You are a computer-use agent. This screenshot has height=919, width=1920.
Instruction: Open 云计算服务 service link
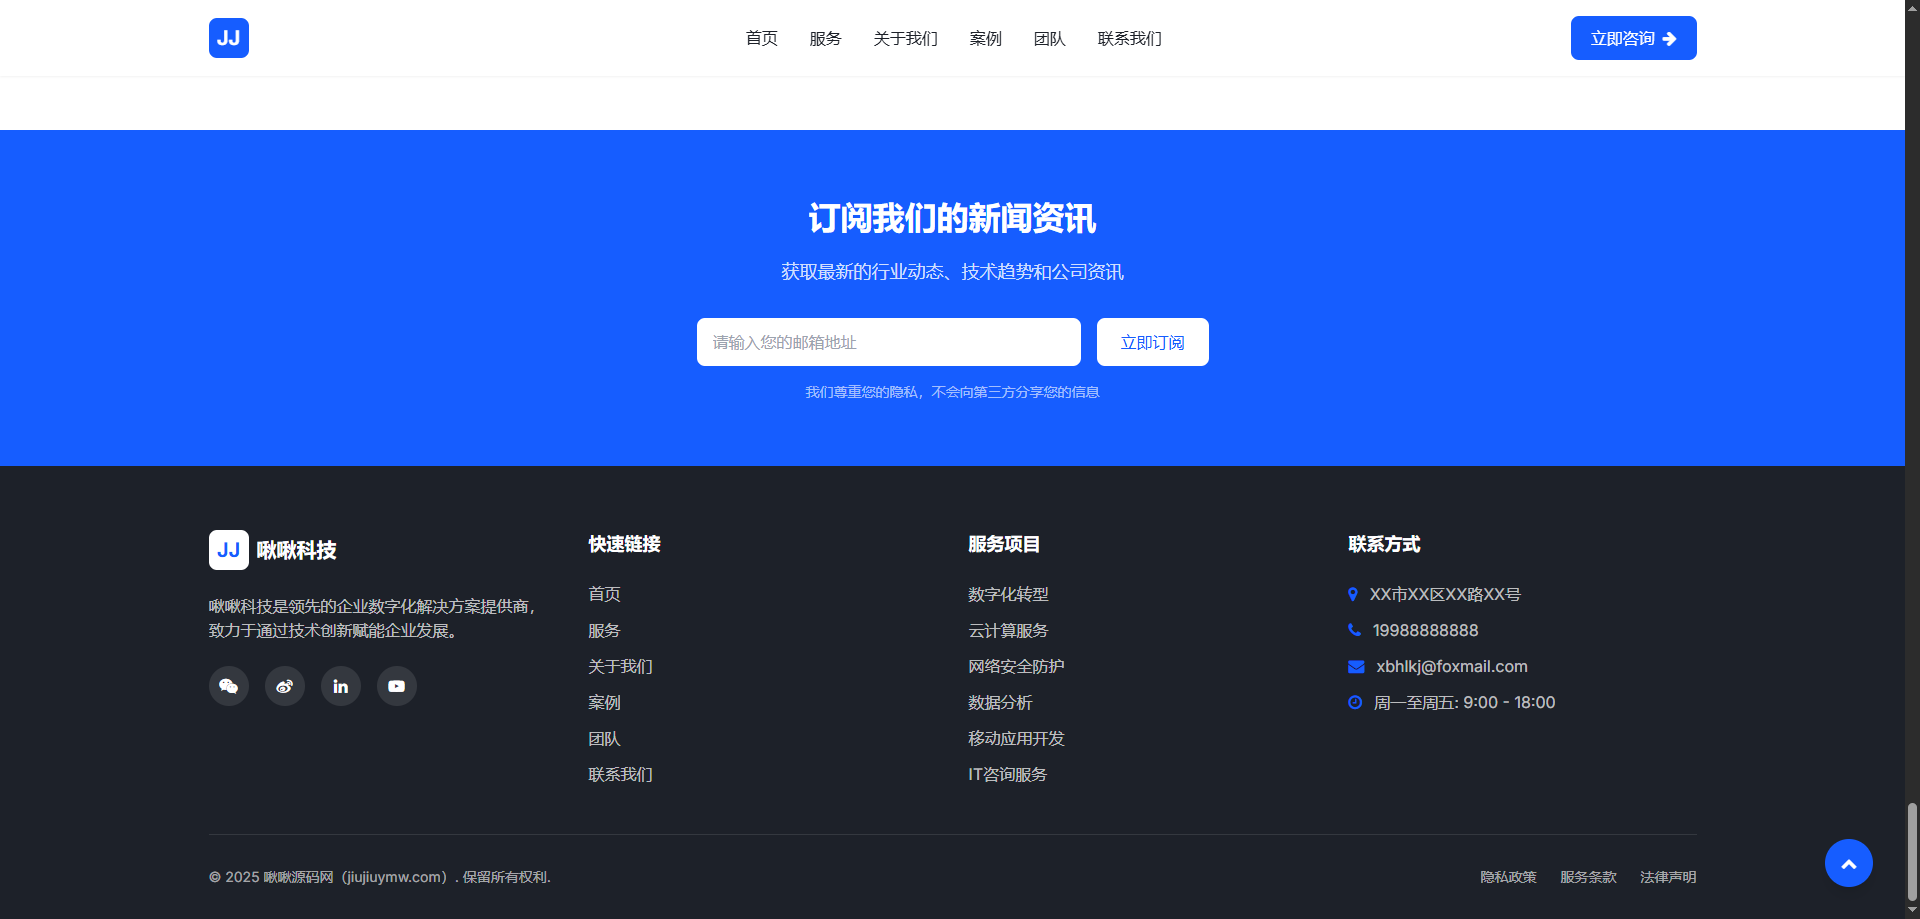tap(1009, 630)
